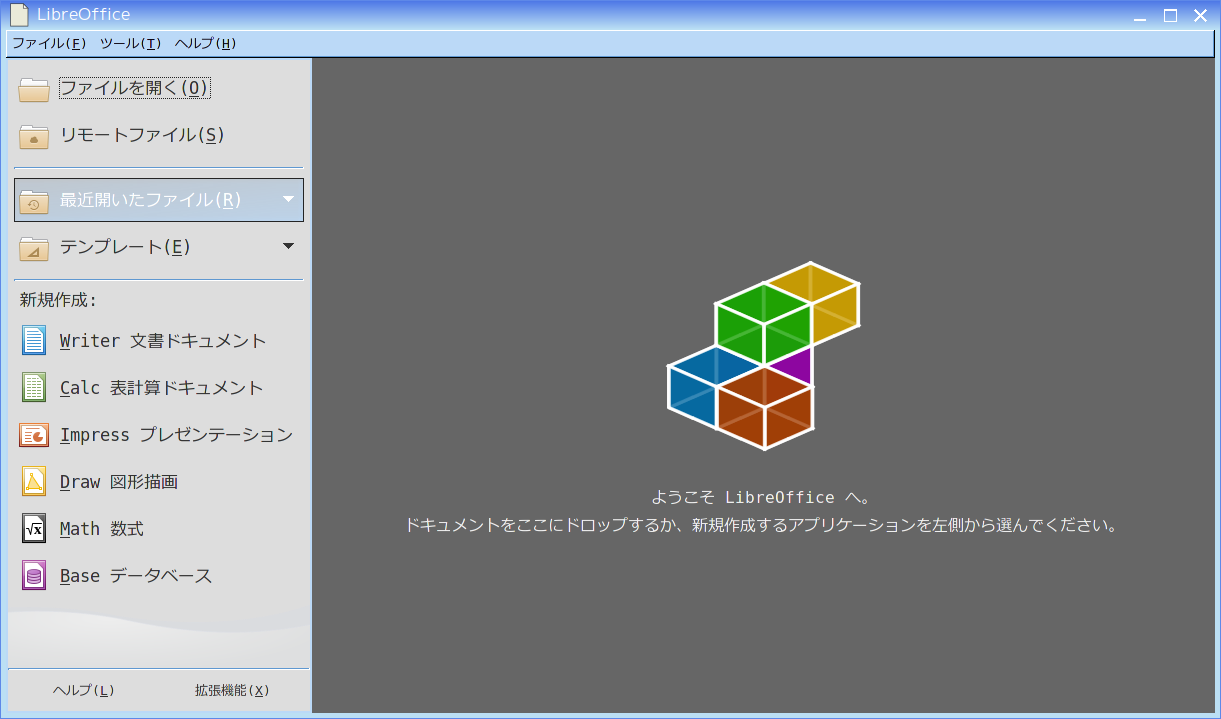Click the Math formula icon
Screen dimensions: 1221x719
34,529
